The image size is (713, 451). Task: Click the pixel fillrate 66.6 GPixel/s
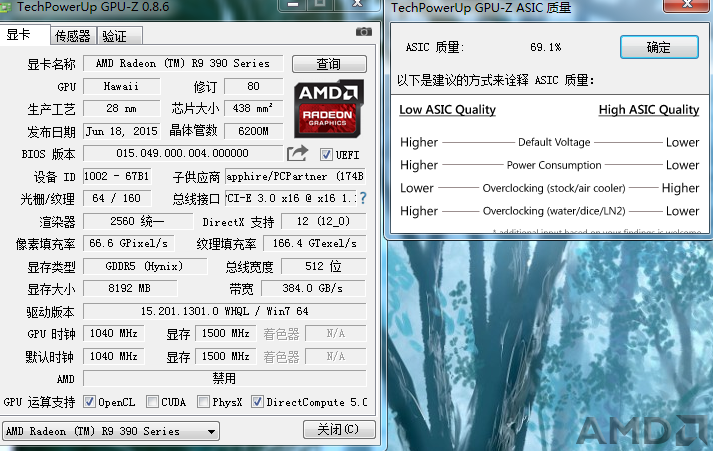(x=129, y=244)
